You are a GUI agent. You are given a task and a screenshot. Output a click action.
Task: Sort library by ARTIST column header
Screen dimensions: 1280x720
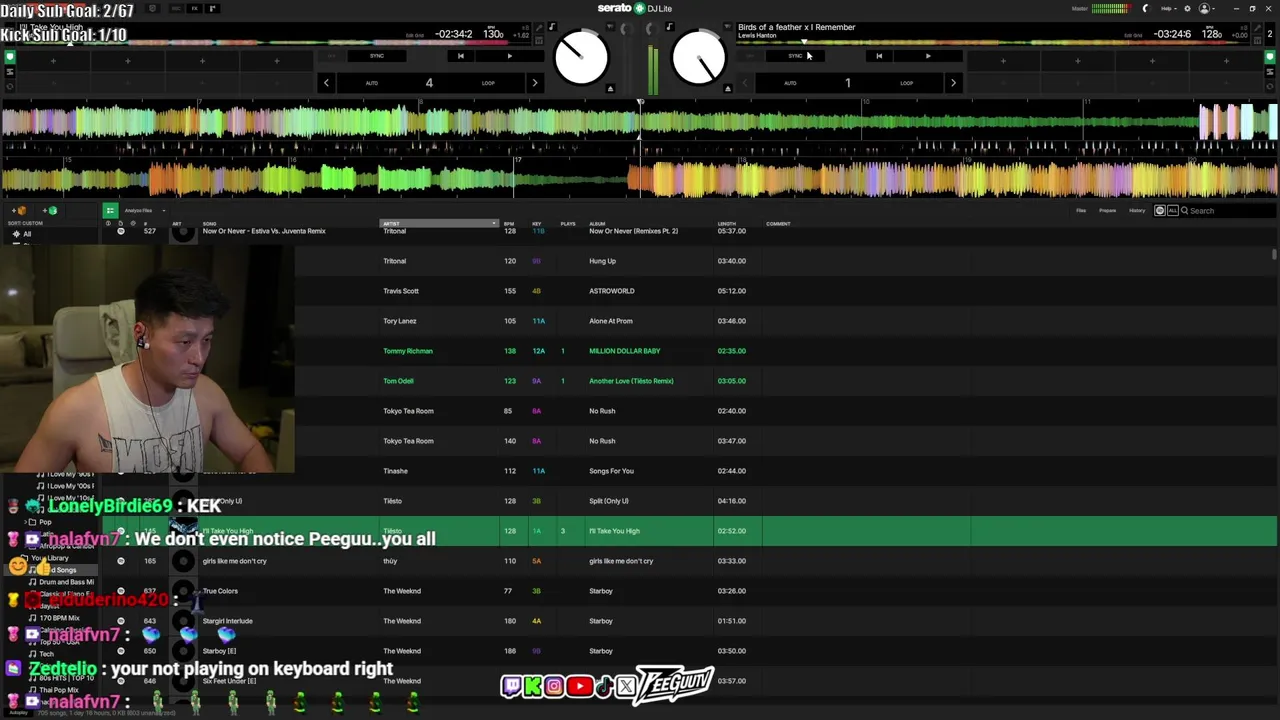point(439,224)
